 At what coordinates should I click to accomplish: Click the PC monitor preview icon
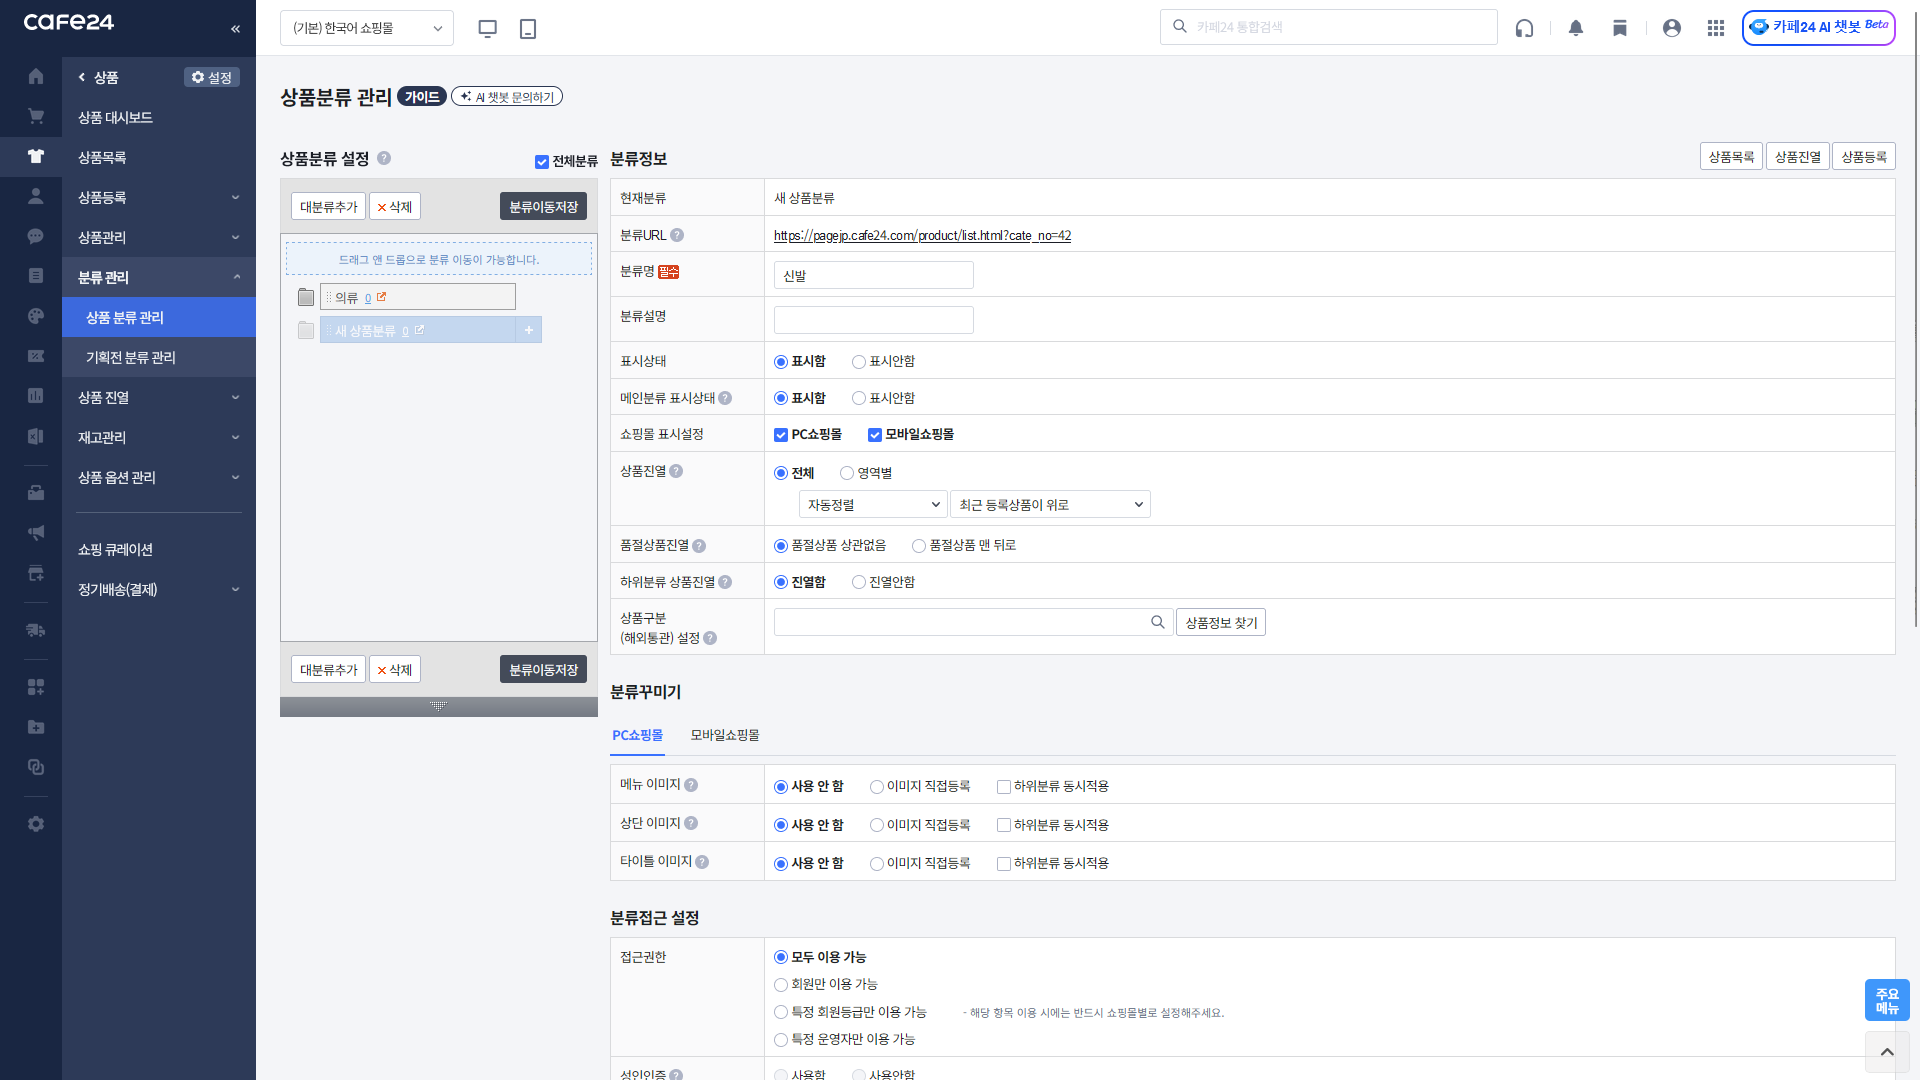tap(487, 28)
